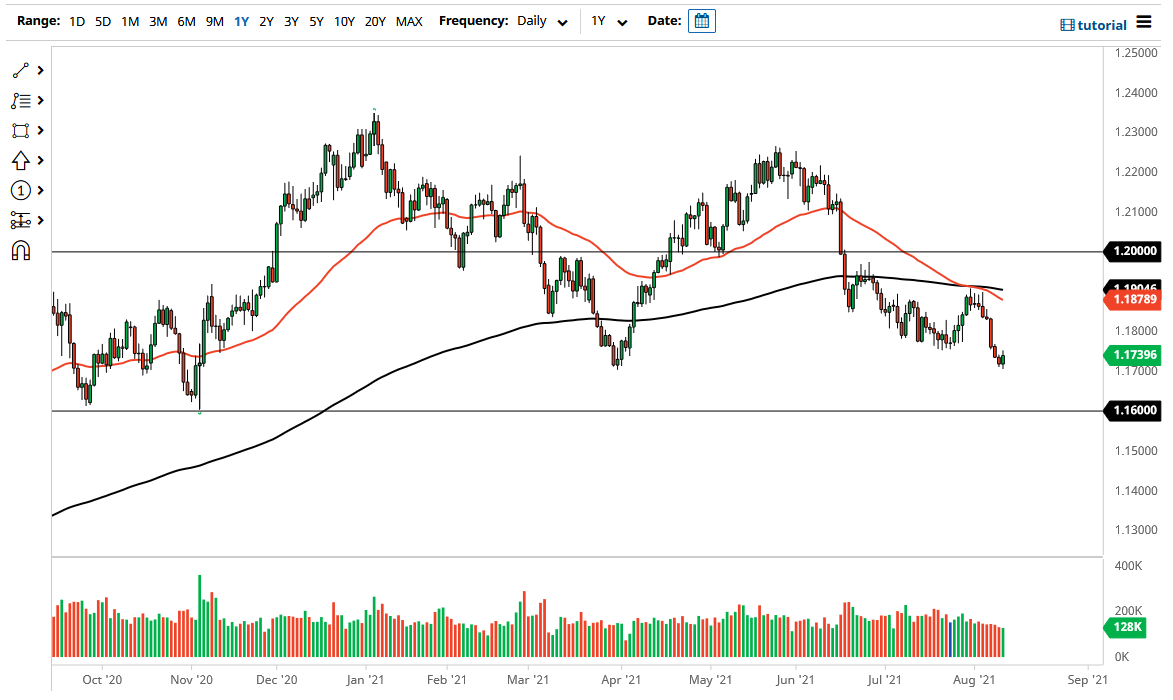Select the up arrow marker tool
1173x700 pixels.
click(x=20, y=160)
